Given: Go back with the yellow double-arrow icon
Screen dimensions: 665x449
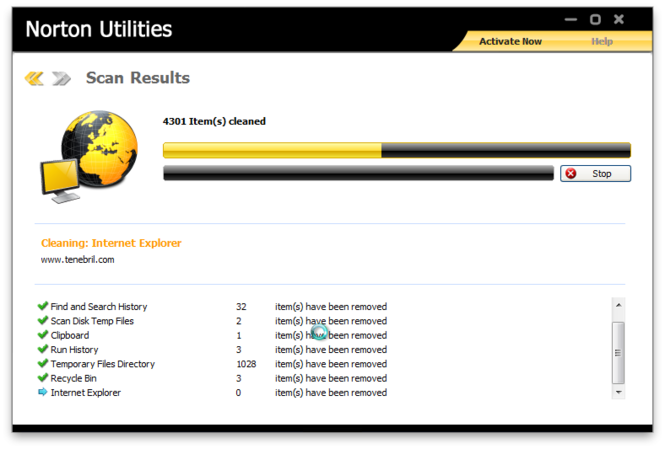Looking at the screenshot, I should point(34,78).
